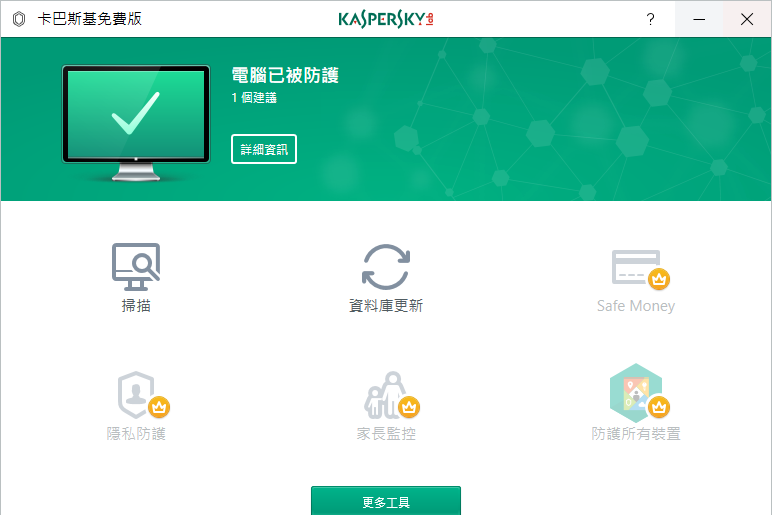Click the 卡巴斯基免費版 window title

point(90,19)
